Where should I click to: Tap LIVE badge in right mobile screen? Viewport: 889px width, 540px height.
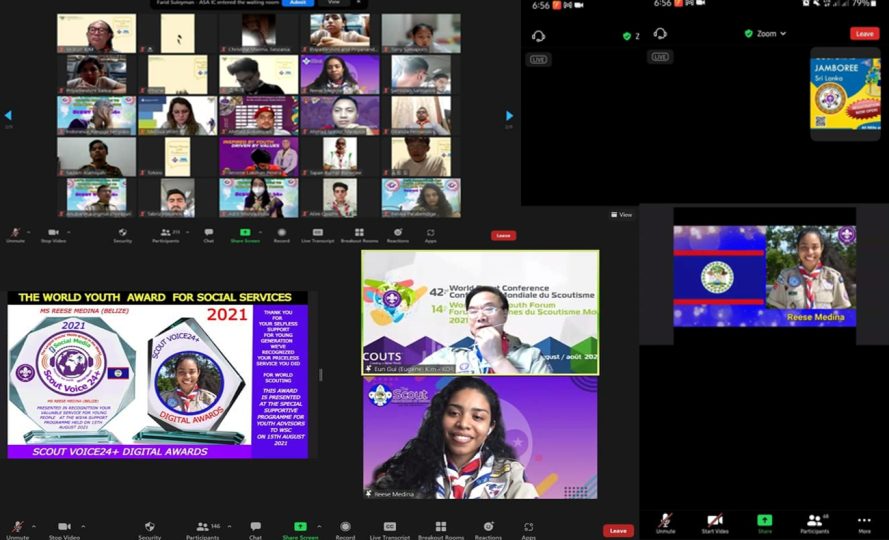click(660, 57)
